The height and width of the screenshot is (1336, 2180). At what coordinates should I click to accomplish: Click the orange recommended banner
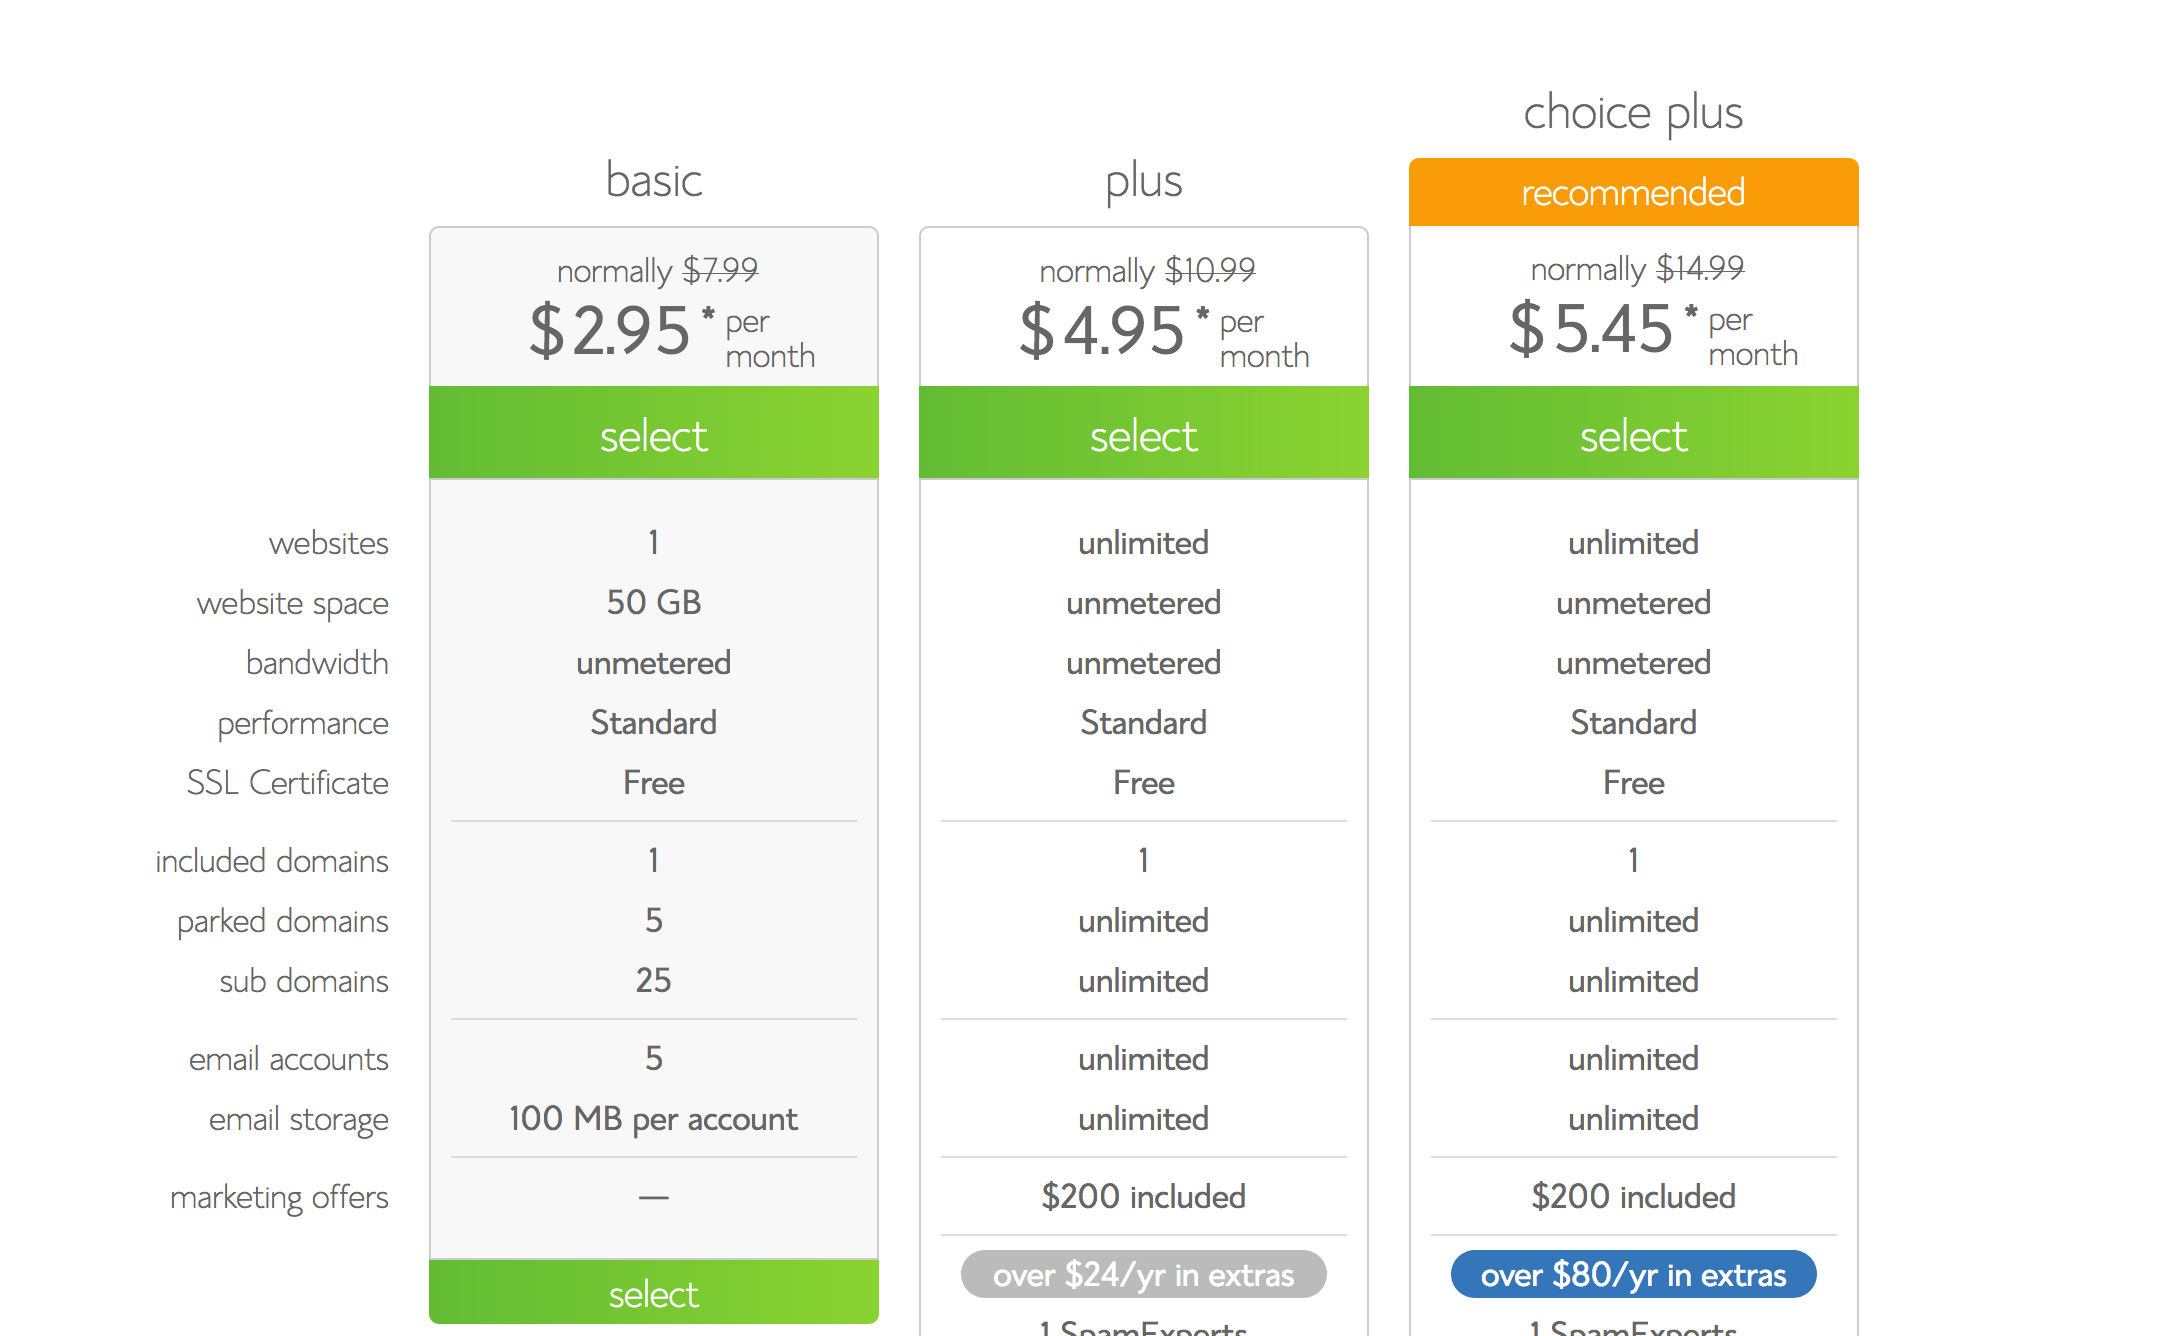tap(1634, 192)
